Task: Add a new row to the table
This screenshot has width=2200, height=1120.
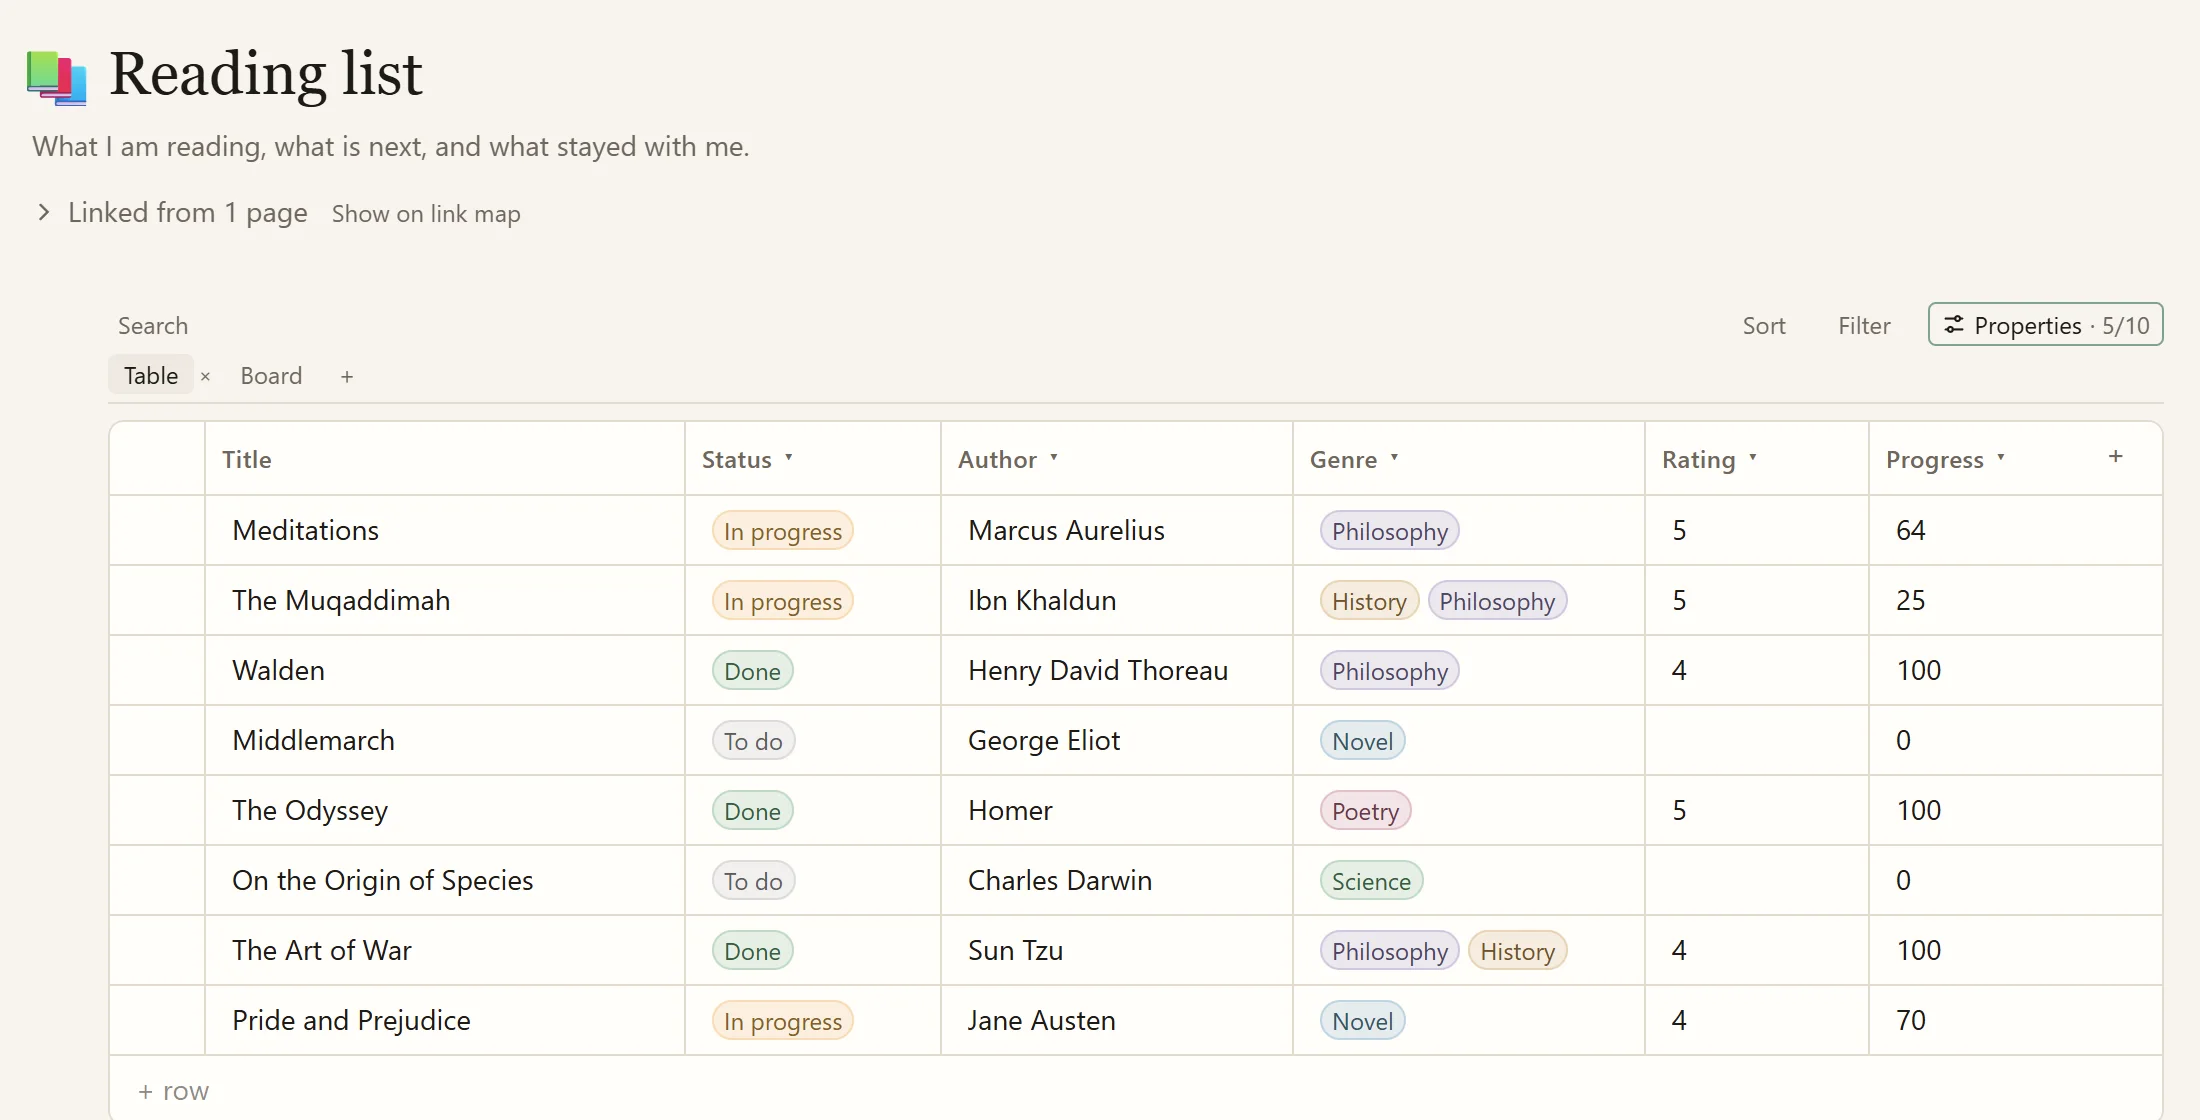Action: pos(174,1091)
